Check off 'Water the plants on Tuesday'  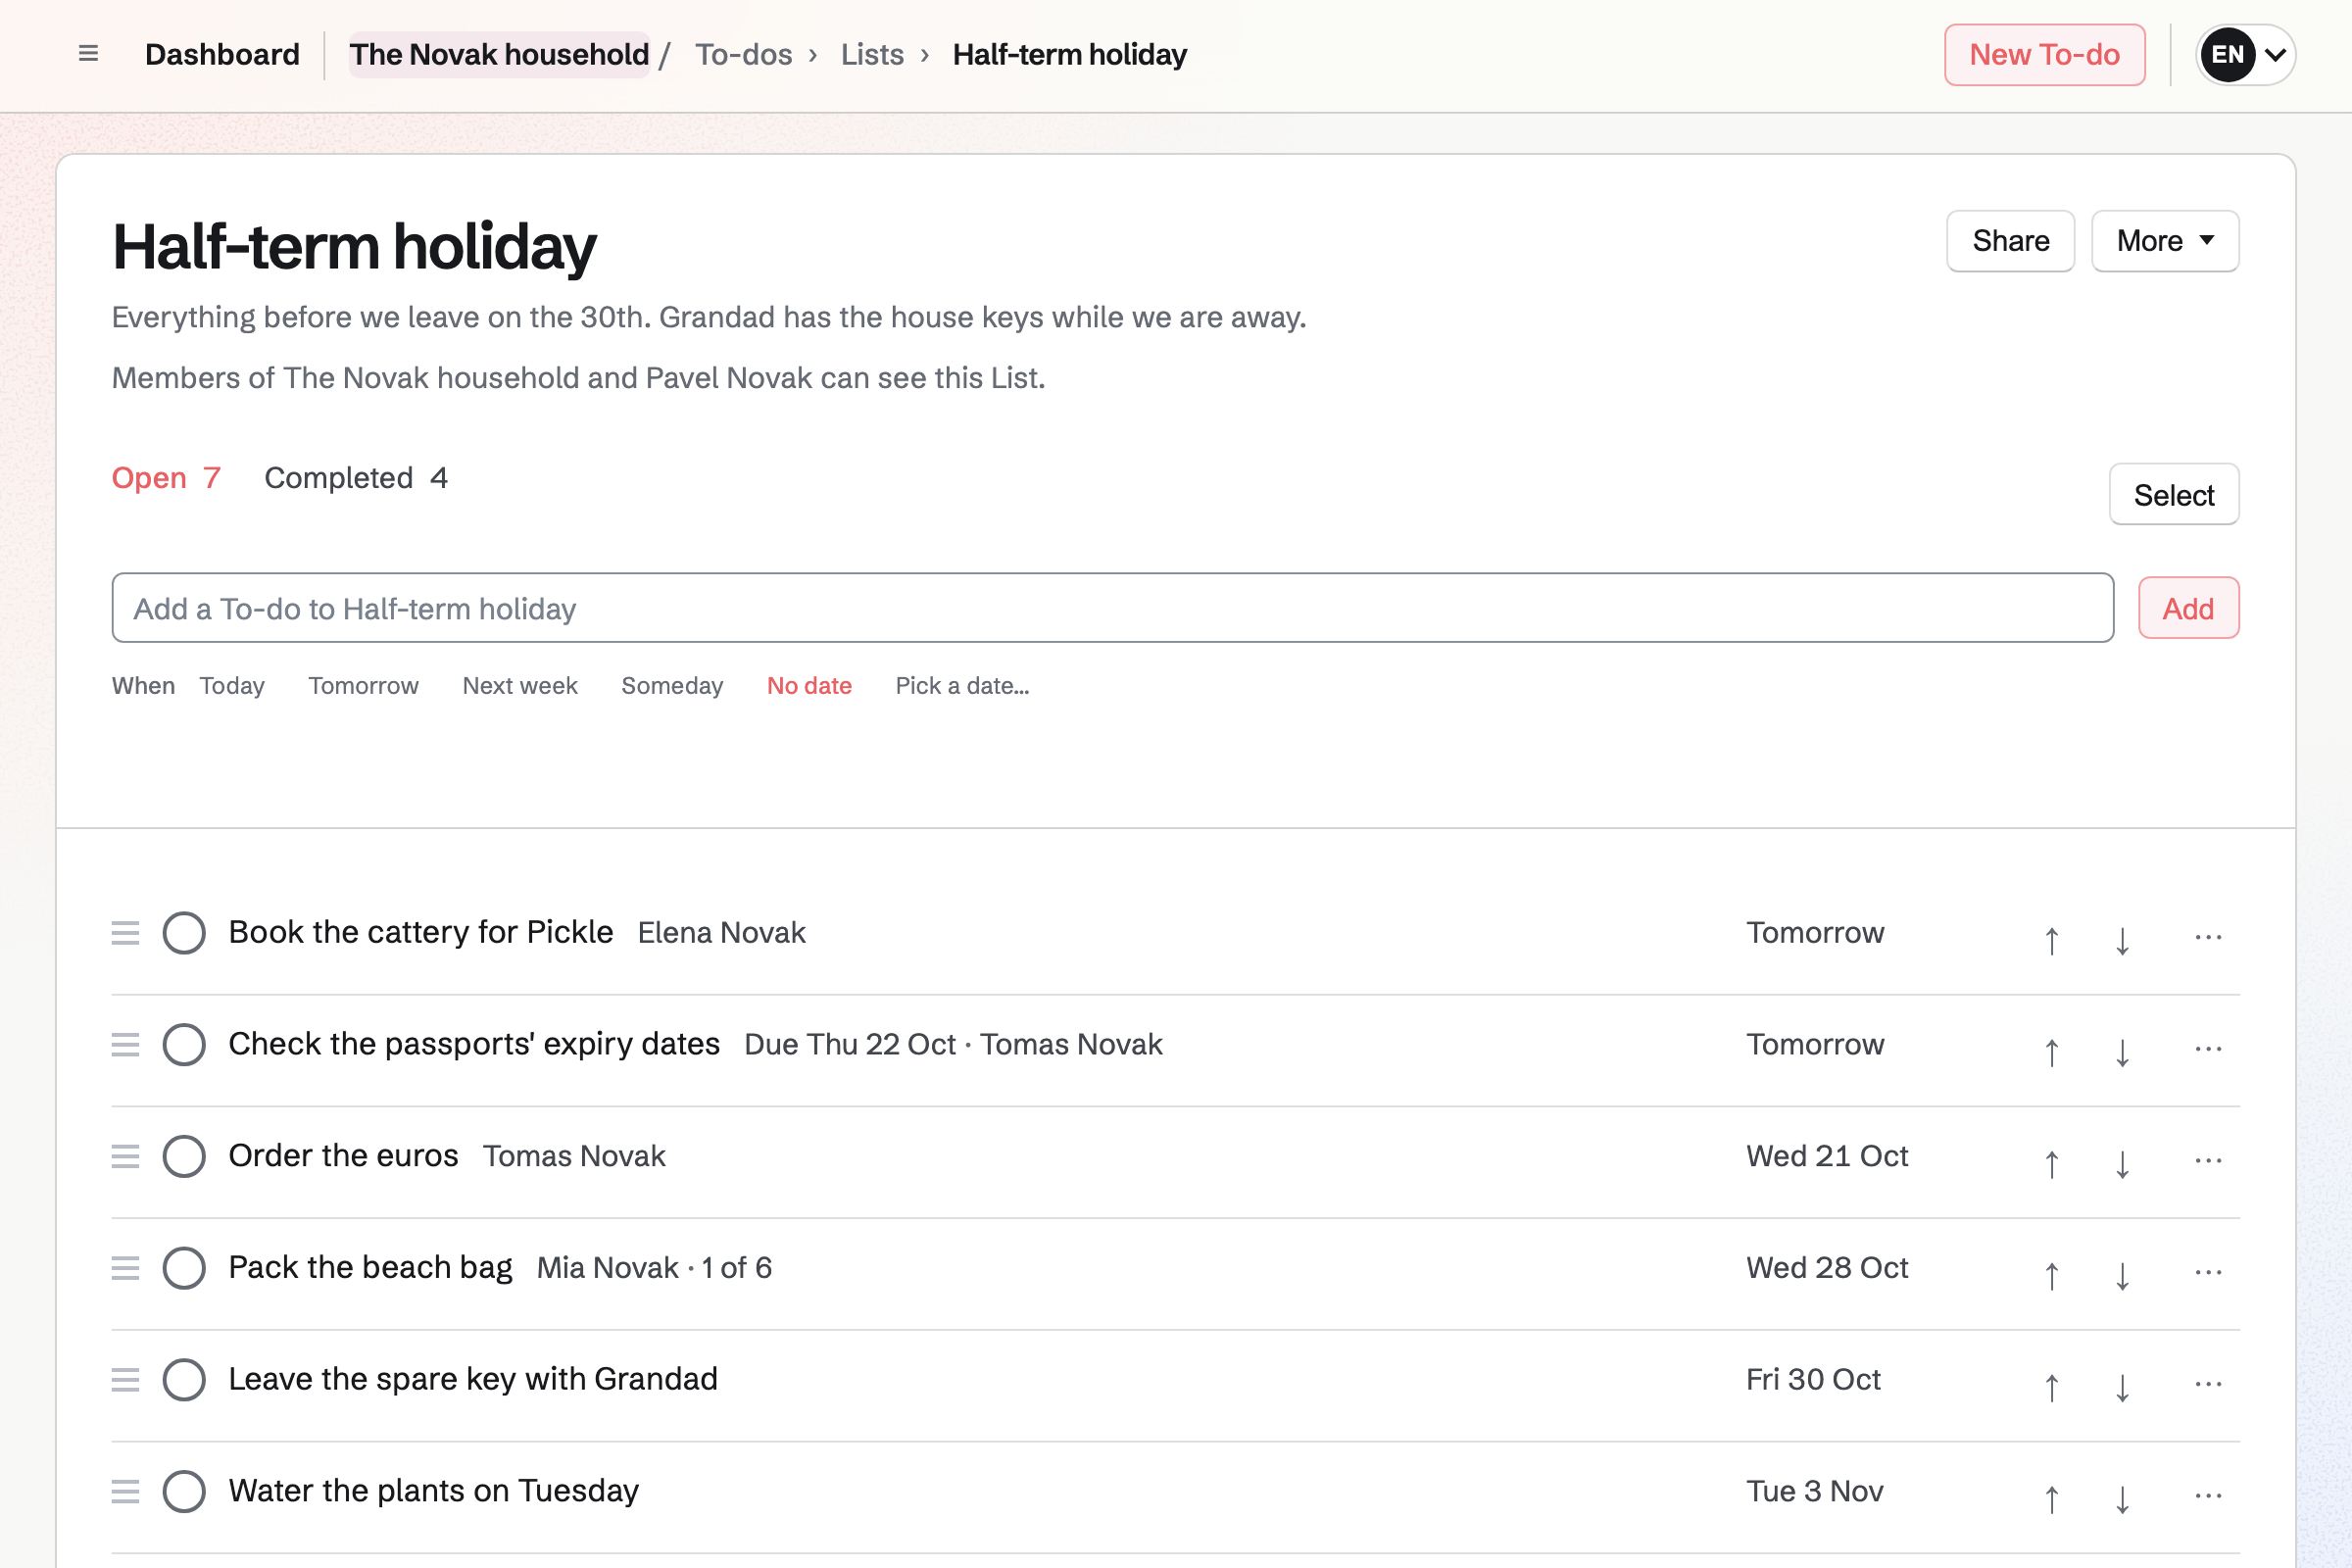tap(184, 1492)
